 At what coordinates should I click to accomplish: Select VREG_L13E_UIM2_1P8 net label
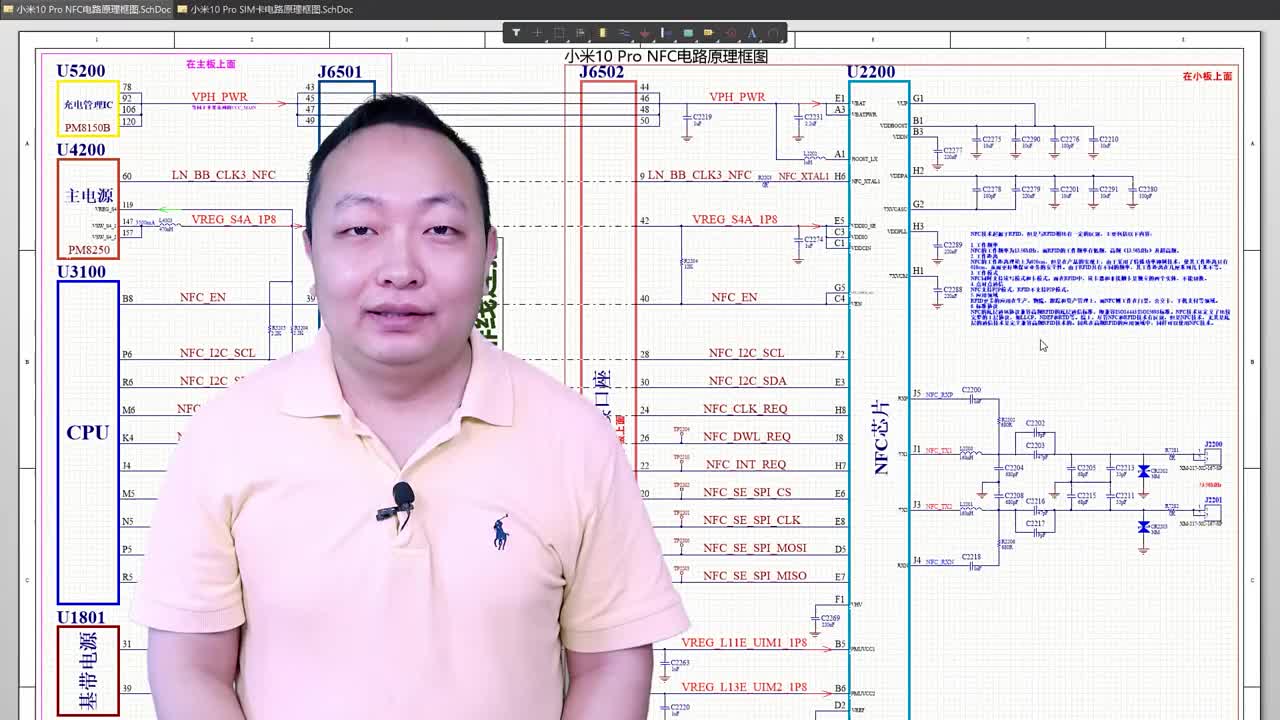pyautogui.click(x=744, y=687)
